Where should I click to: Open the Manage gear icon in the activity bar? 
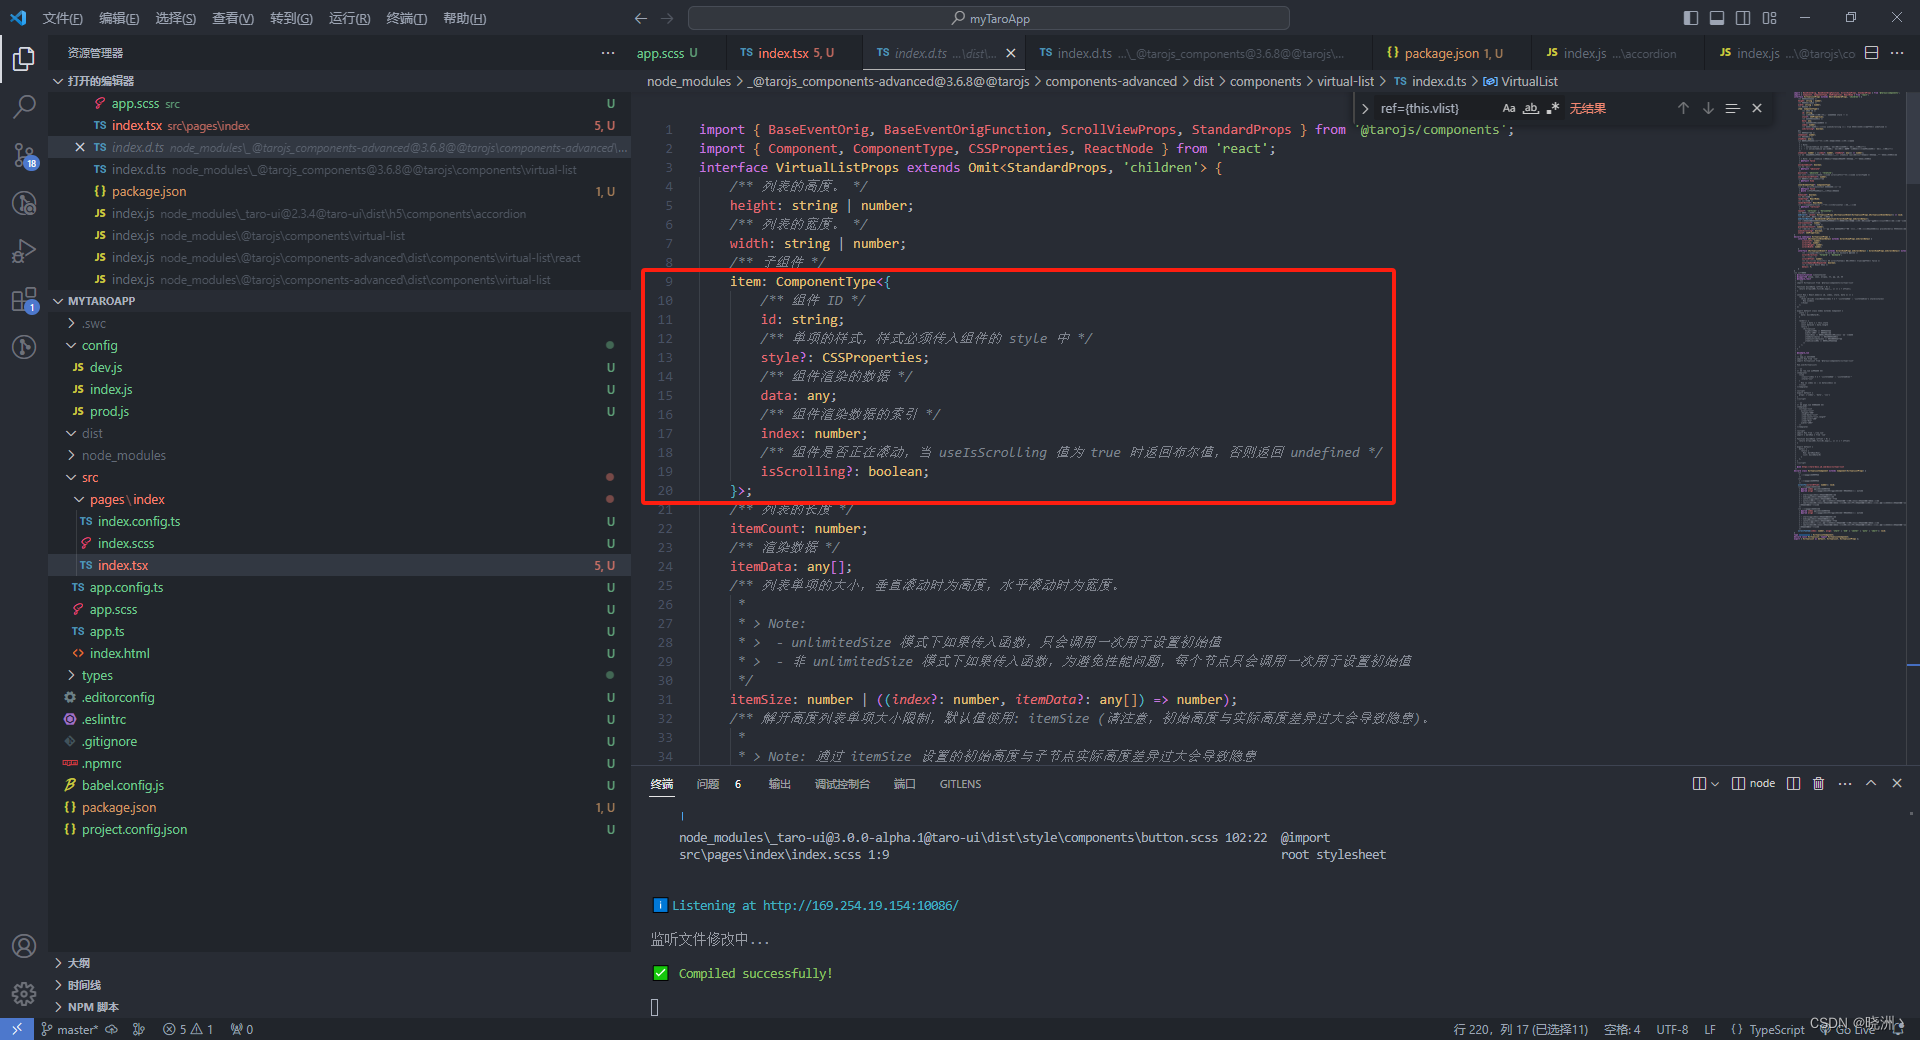click(x=24, y=993)
